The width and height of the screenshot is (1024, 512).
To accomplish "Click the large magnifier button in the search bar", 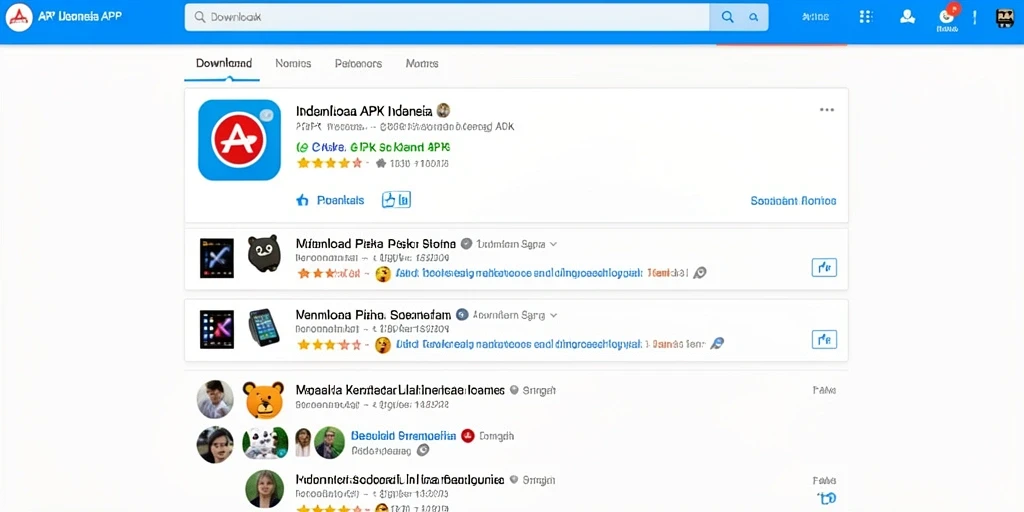I will coord(727,18).
